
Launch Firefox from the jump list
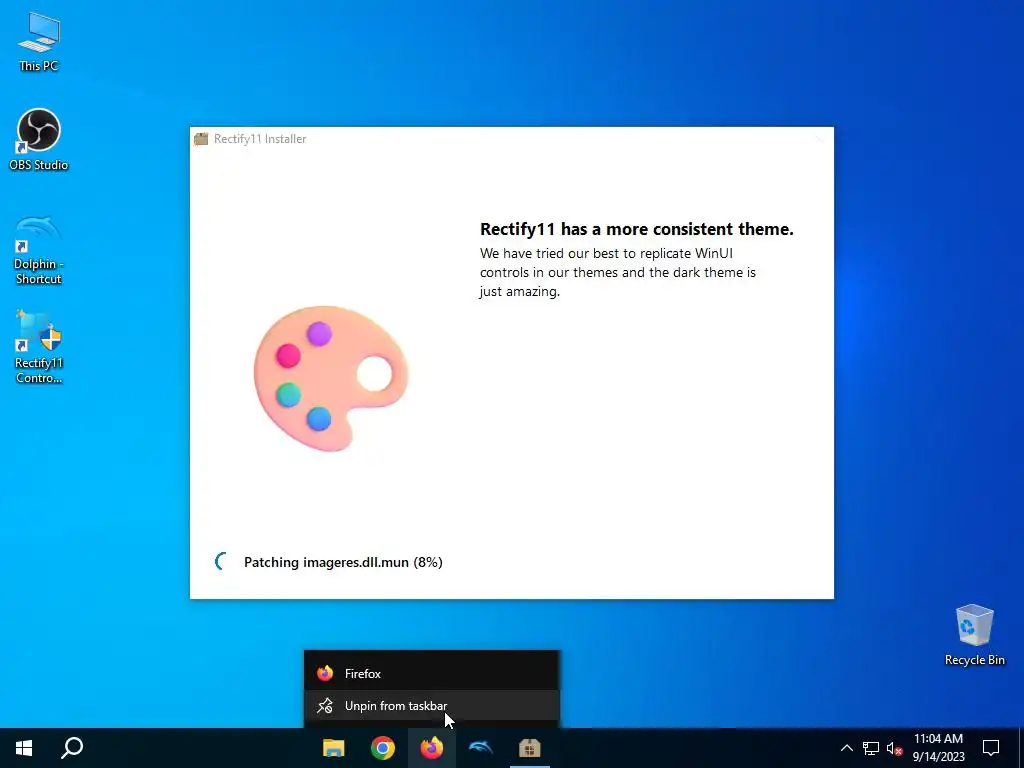coord(432,673)
